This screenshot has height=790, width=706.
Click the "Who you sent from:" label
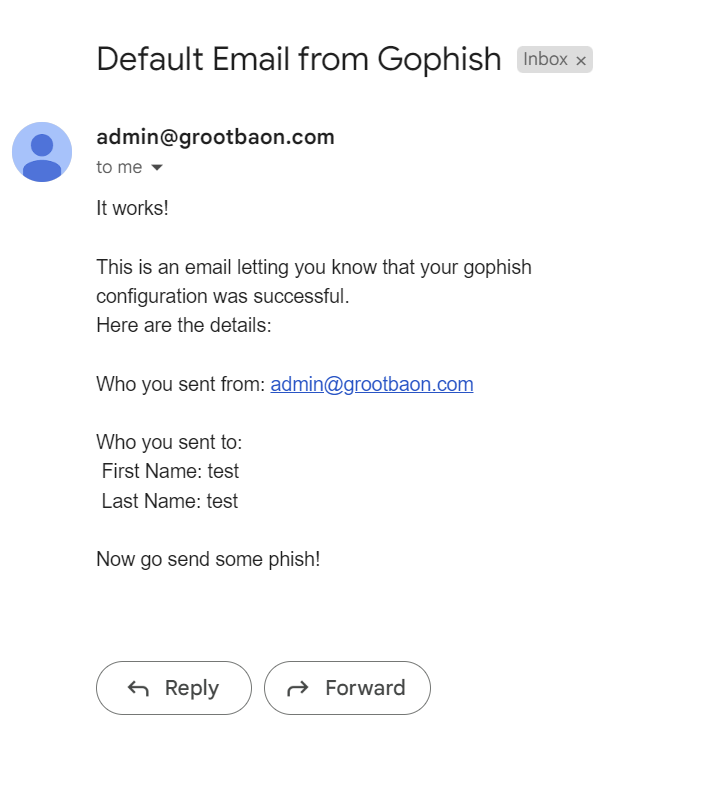pyautogui.click(x=180, y=384)
